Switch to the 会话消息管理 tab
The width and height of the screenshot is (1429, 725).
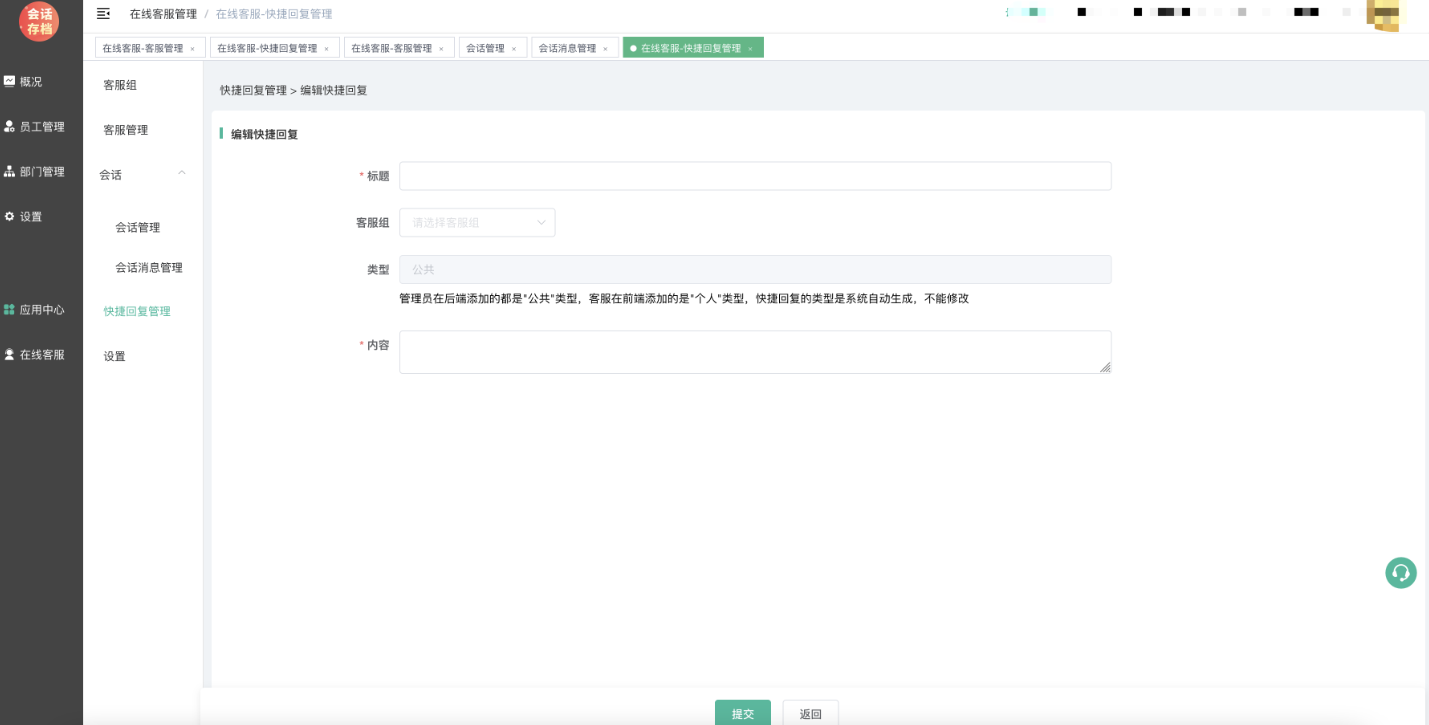click(567, 48)
